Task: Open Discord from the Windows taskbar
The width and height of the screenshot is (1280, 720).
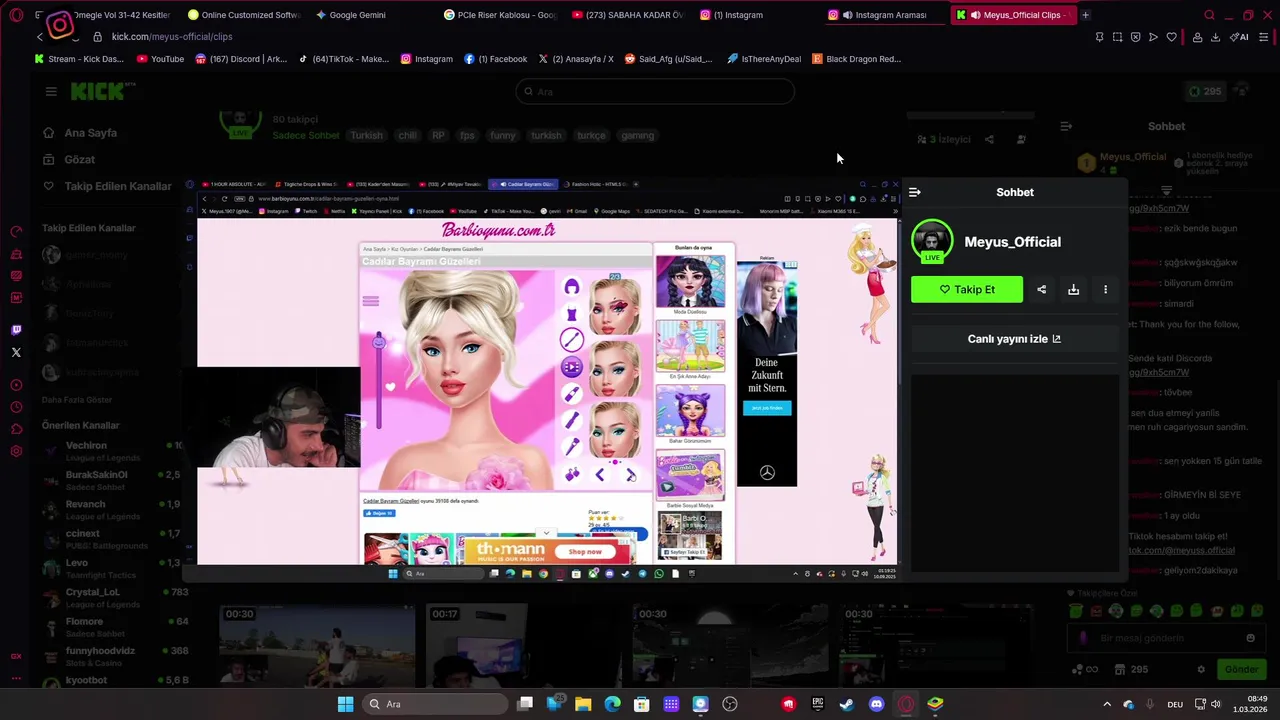Action: point(876,704)
